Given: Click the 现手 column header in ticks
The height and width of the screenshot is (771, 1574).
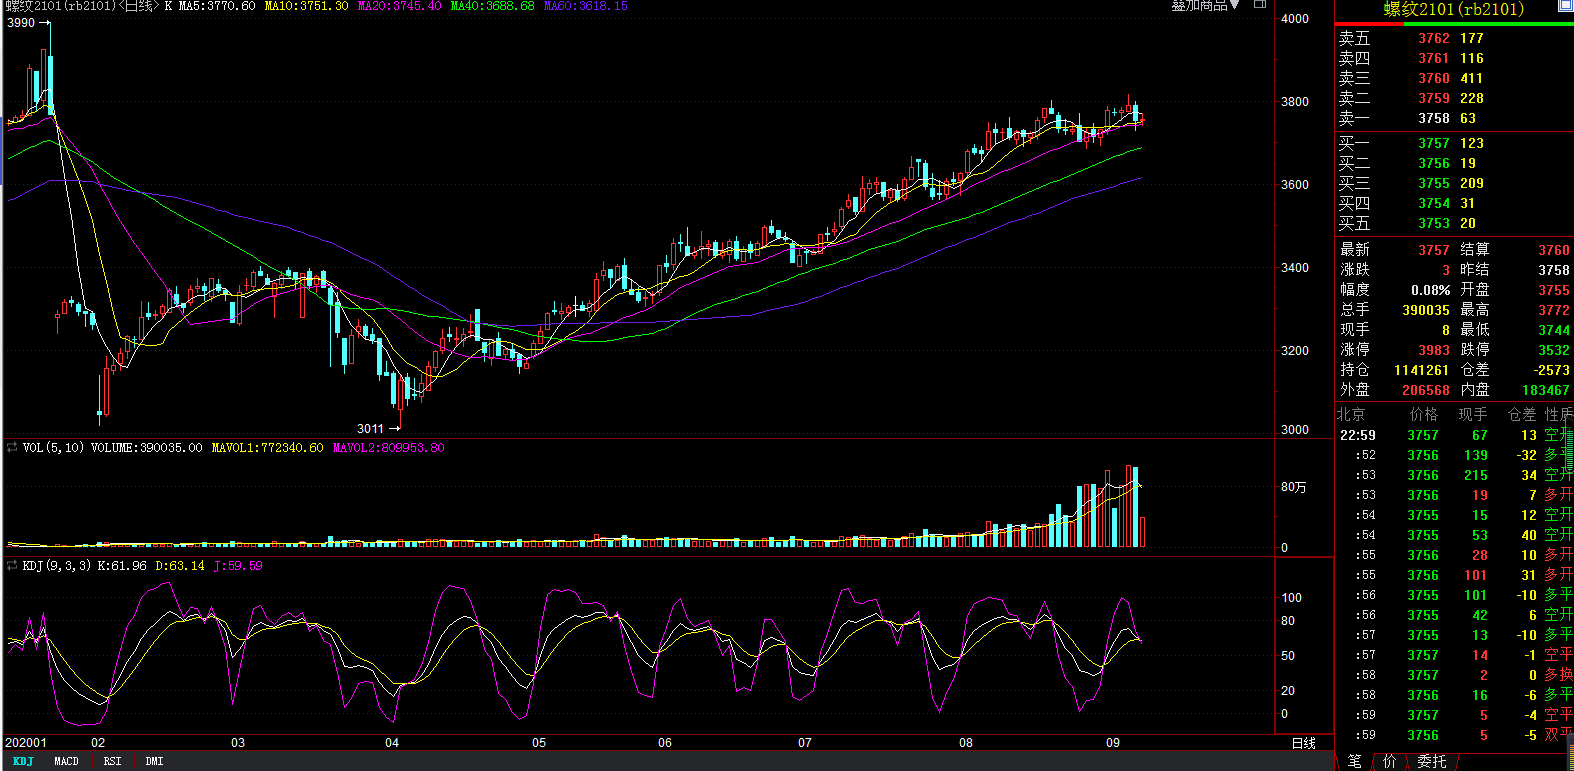Looking at the screenshot, I should 1472,414.
